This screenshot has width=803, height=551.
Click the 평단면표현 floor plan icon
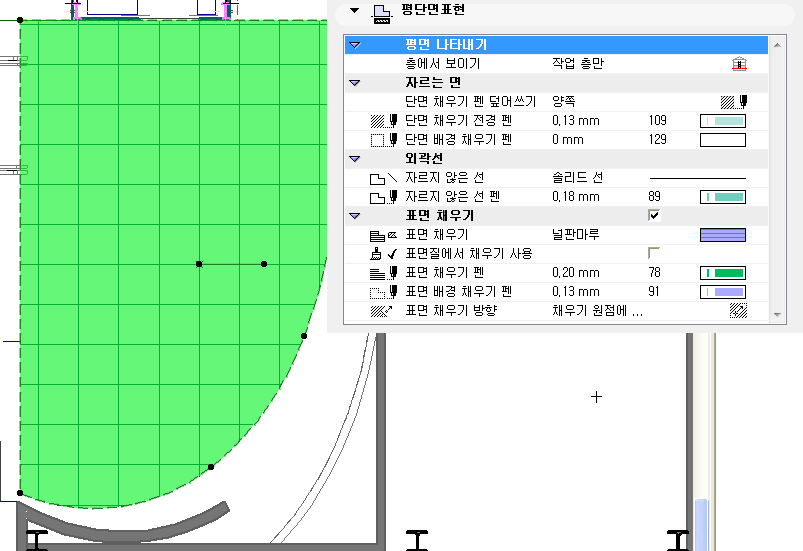(382, 14)
